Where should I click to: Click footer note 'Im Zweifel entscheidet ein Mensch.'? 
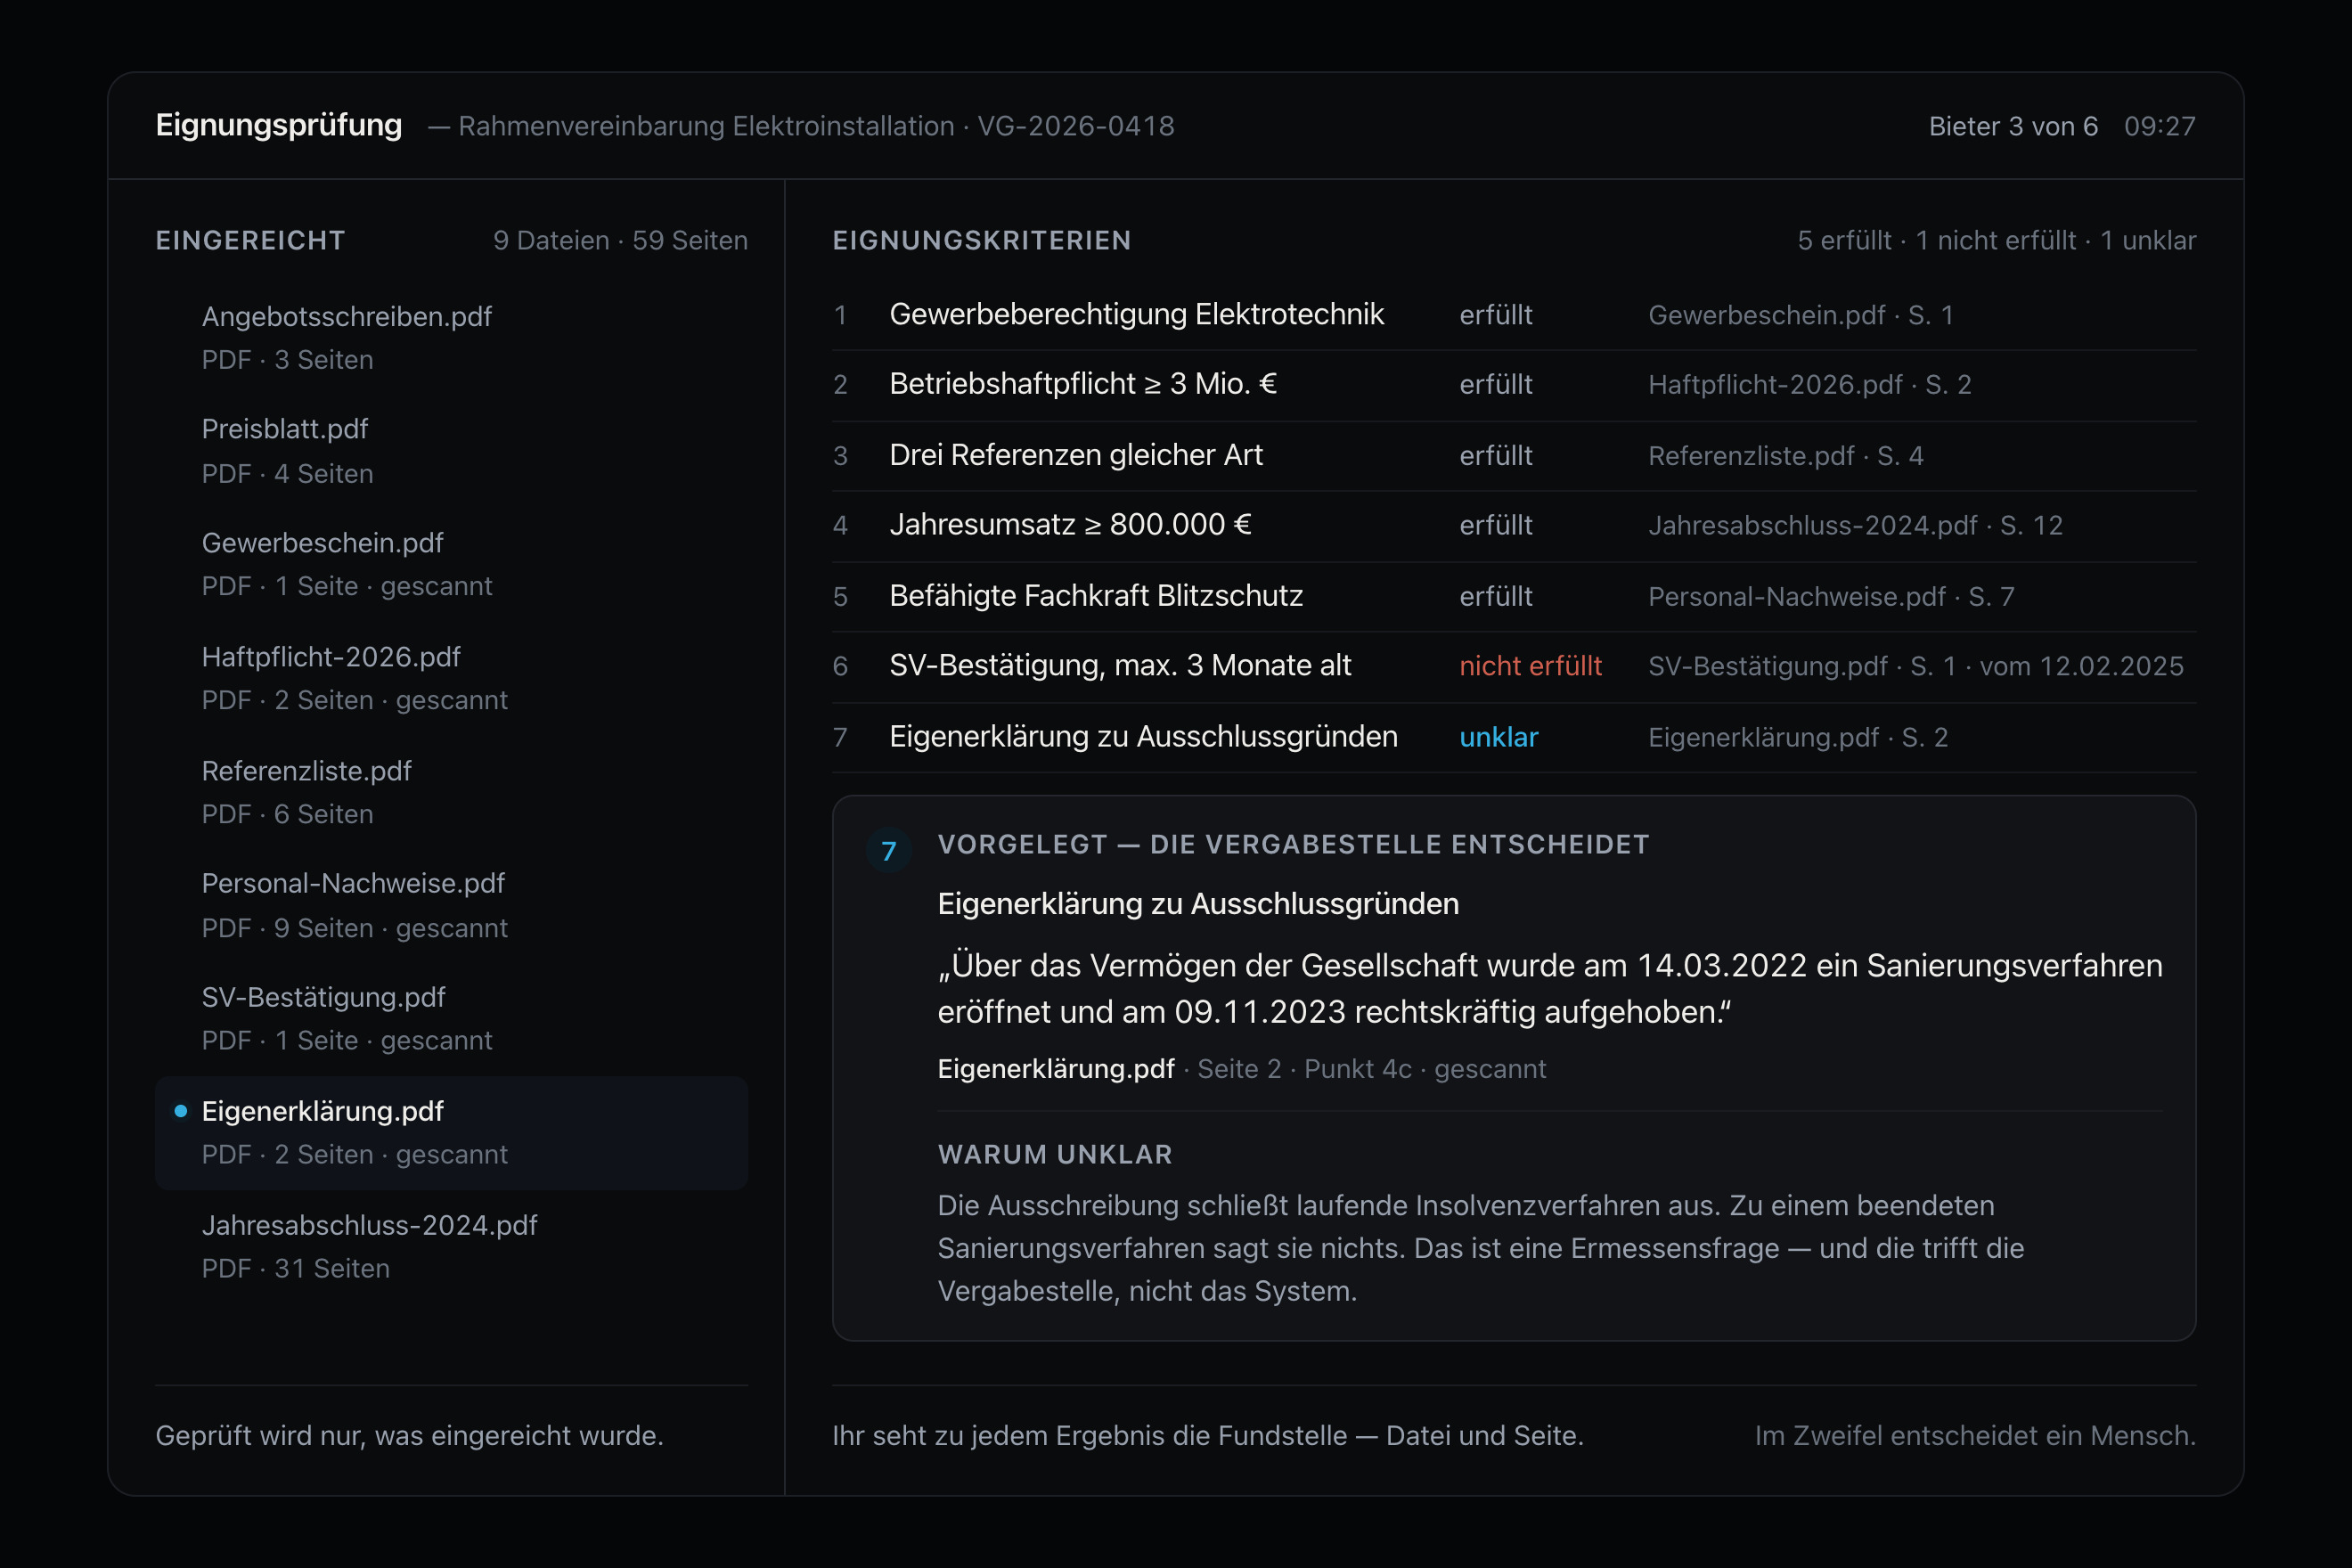1975,1436
